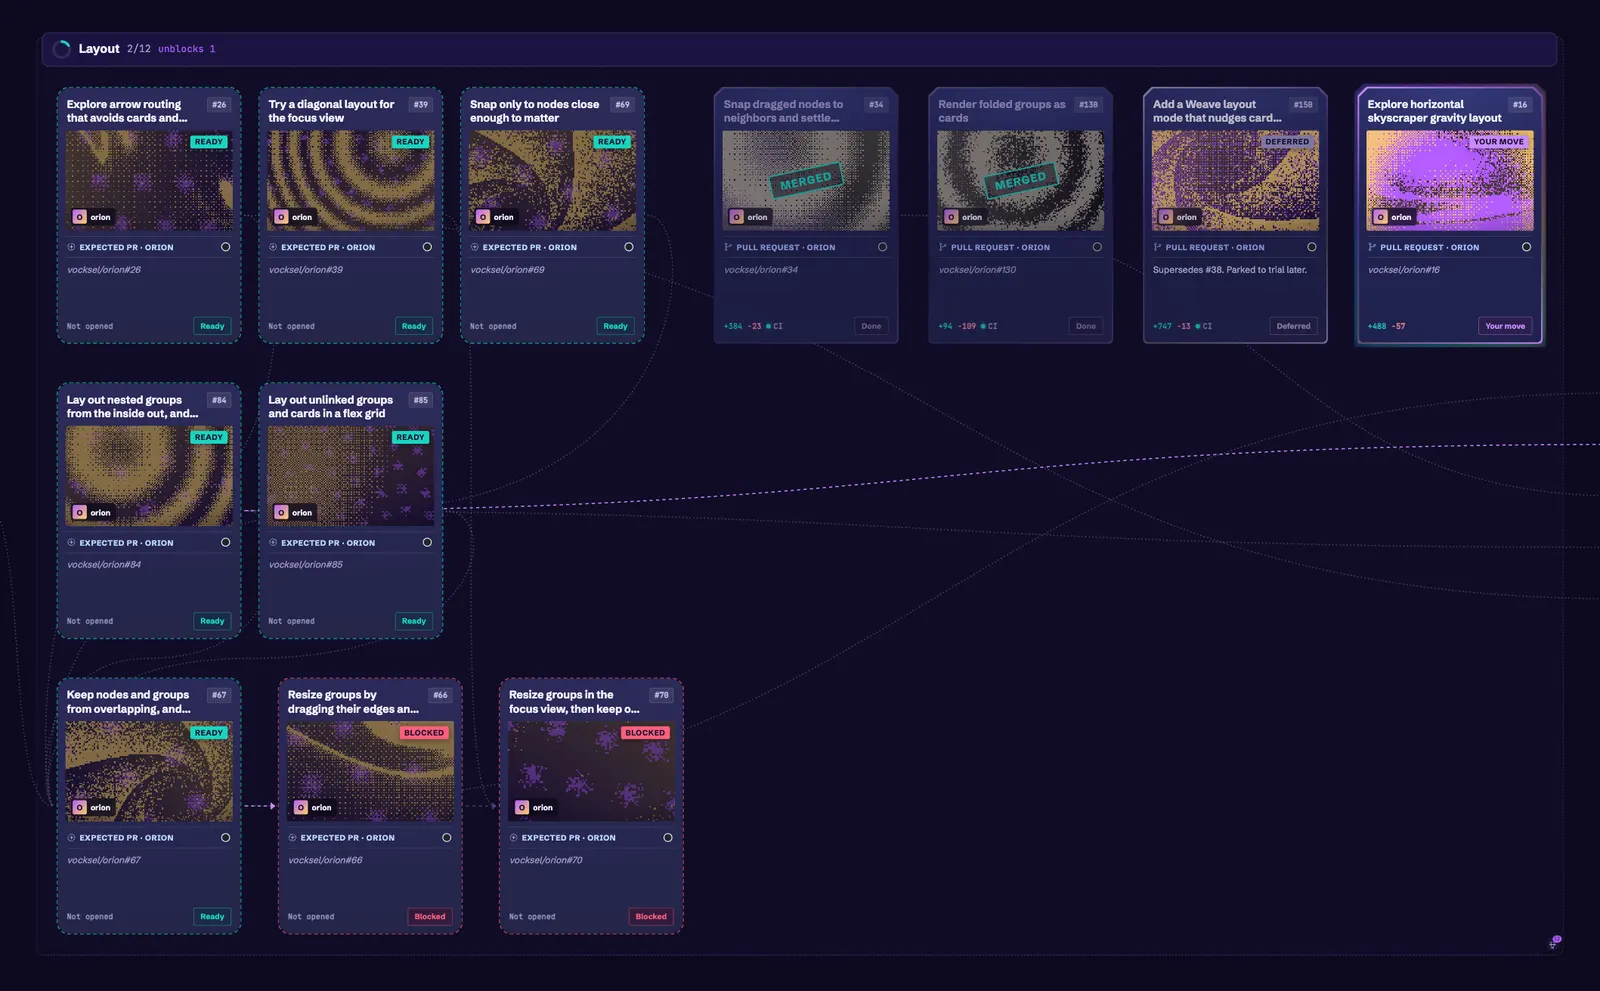This screenshot has width=1600, height=991.
Task: Click orion avatar on Resize groups card #66
Action: [x=300, y=807]
